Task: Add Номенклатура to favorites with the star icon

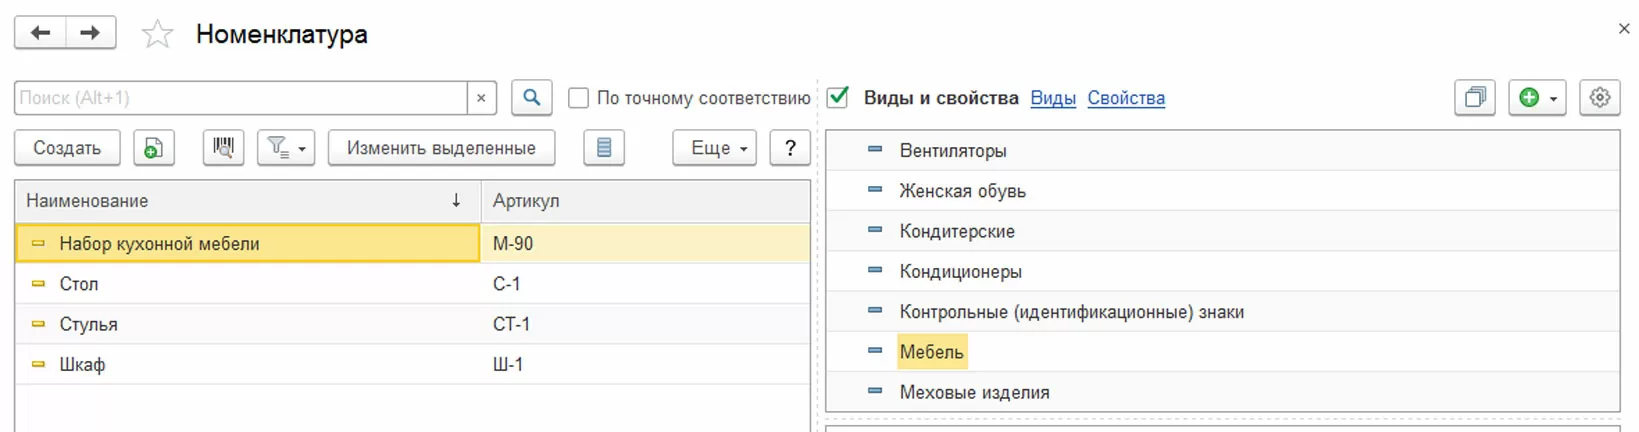Action: click(x=157, y=35)
